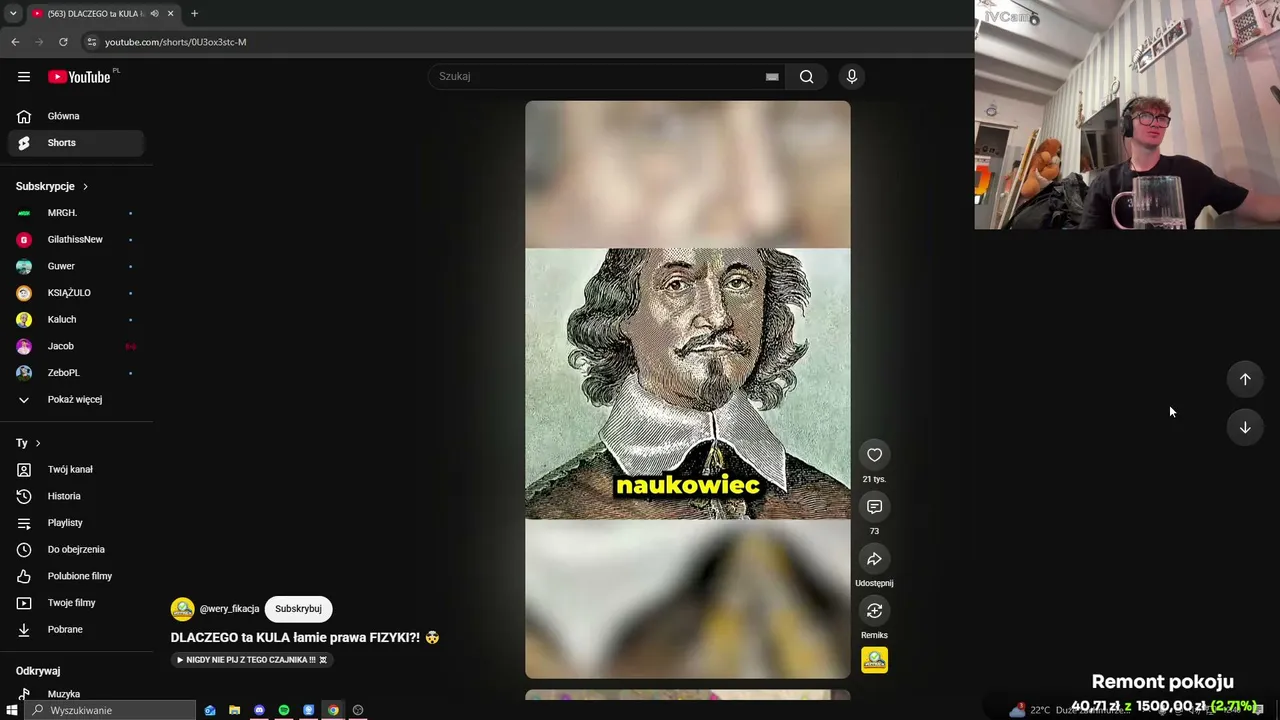Image resolution: width=1280 pixels, height=720 pixels.
Task: Open the on-screen keyboard in search box
Action: tap(772, 76)
